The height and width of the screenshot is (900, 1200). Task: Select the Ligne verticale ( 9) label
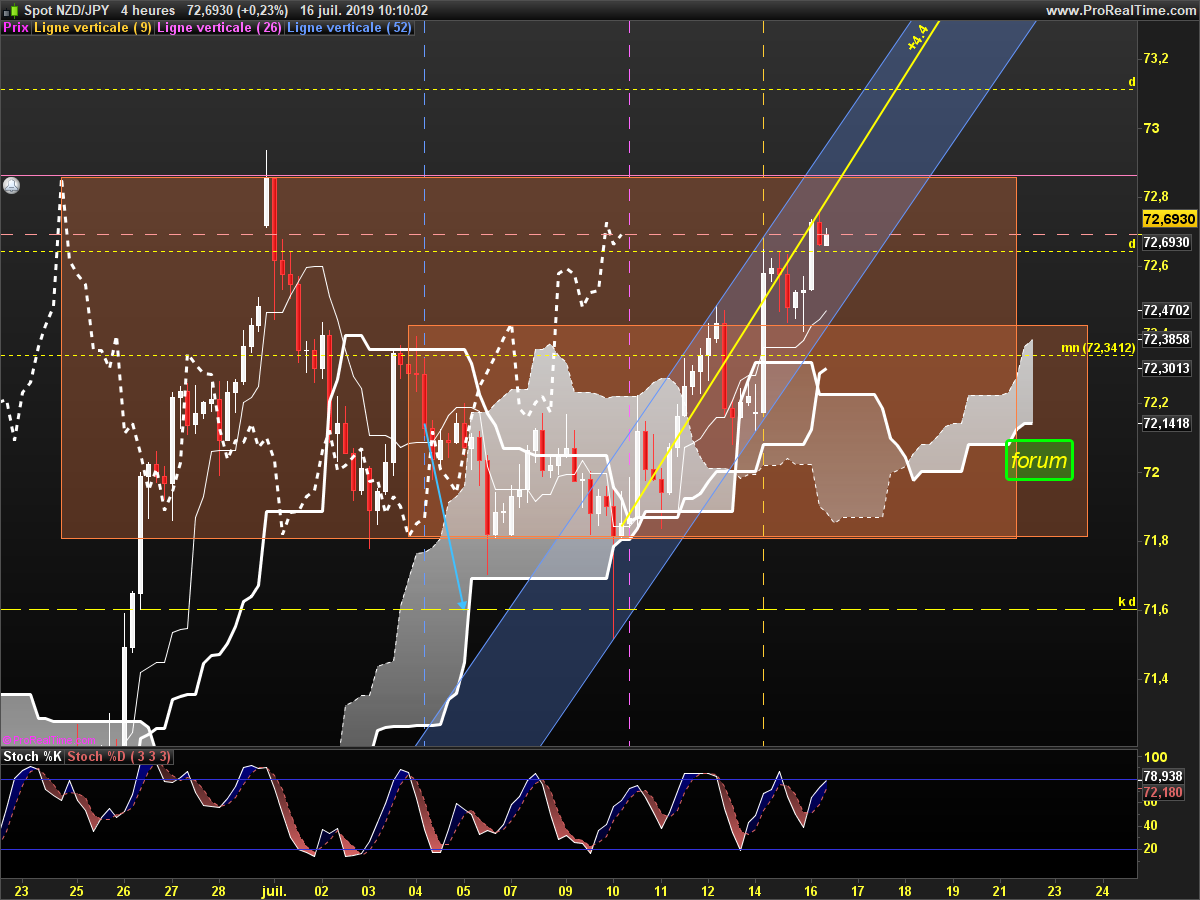pyautogui.click(x=93, y=28)
